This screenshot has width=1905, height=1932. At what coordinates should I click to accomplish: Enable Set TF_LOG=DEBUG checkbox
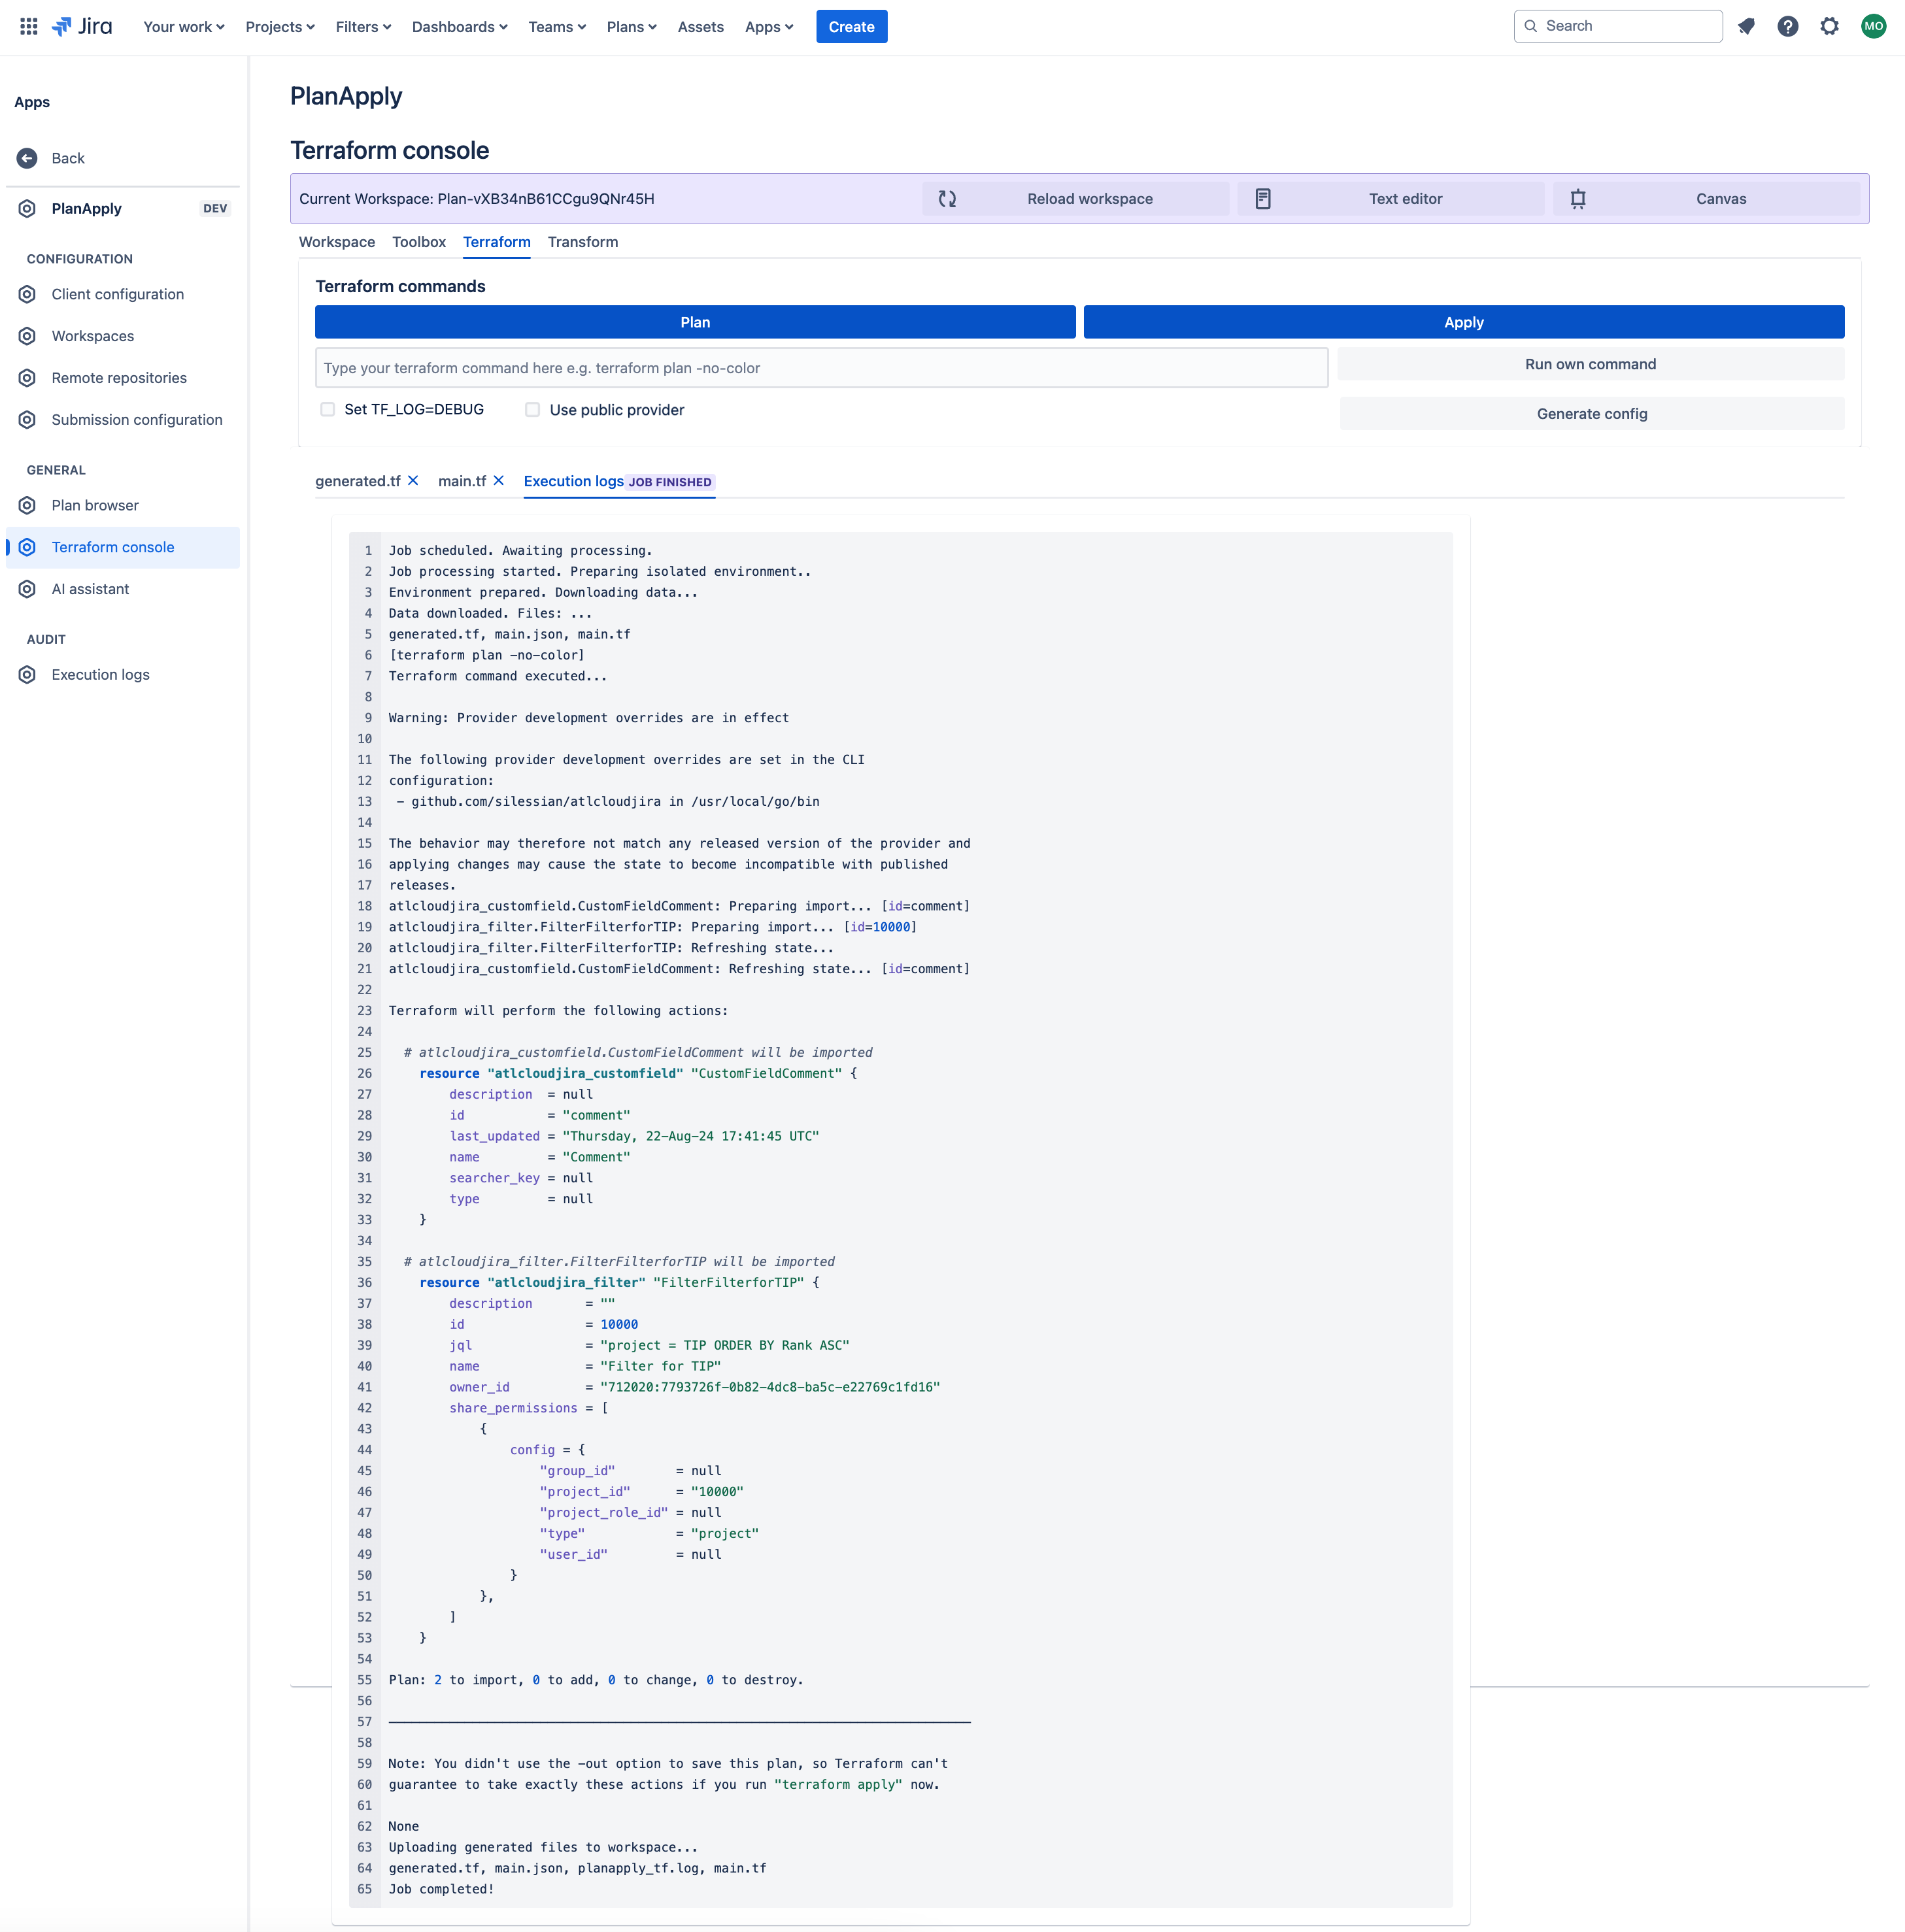327,409
